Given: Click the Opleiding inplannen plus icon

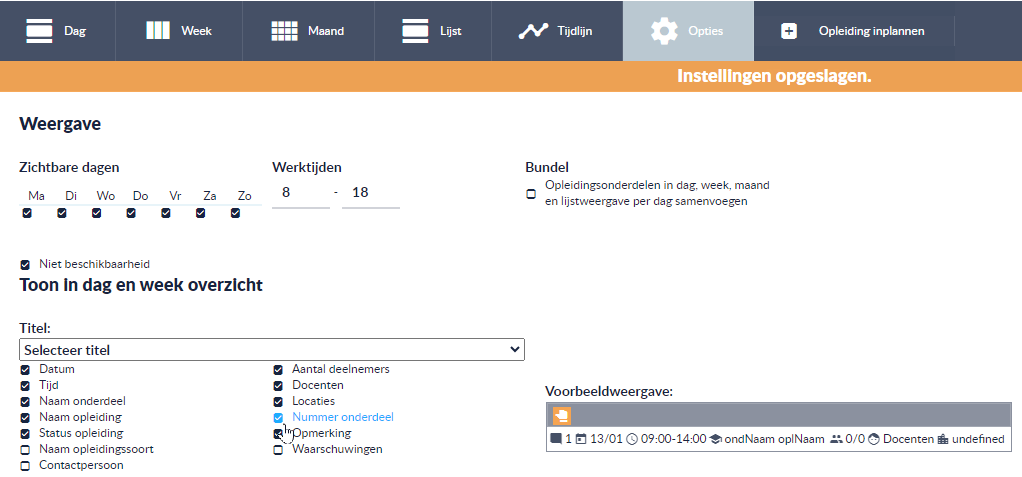Looking at the screenshot, I should 789,31.
